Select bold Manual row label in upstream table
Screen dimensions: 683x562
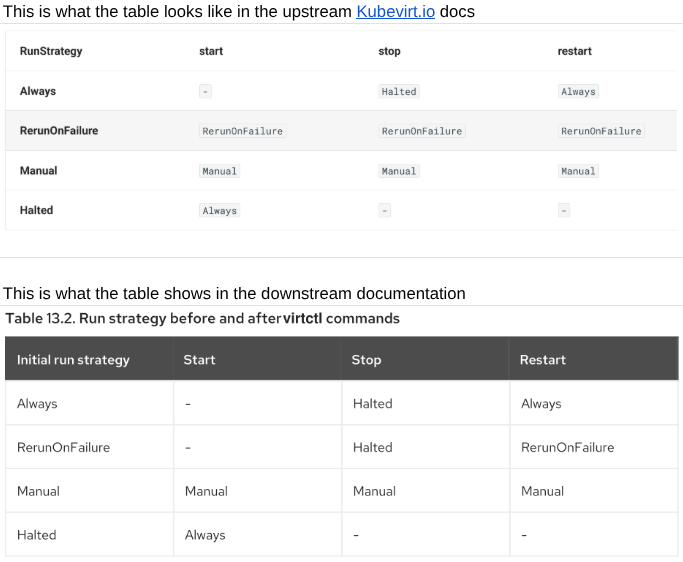point(39,171)
